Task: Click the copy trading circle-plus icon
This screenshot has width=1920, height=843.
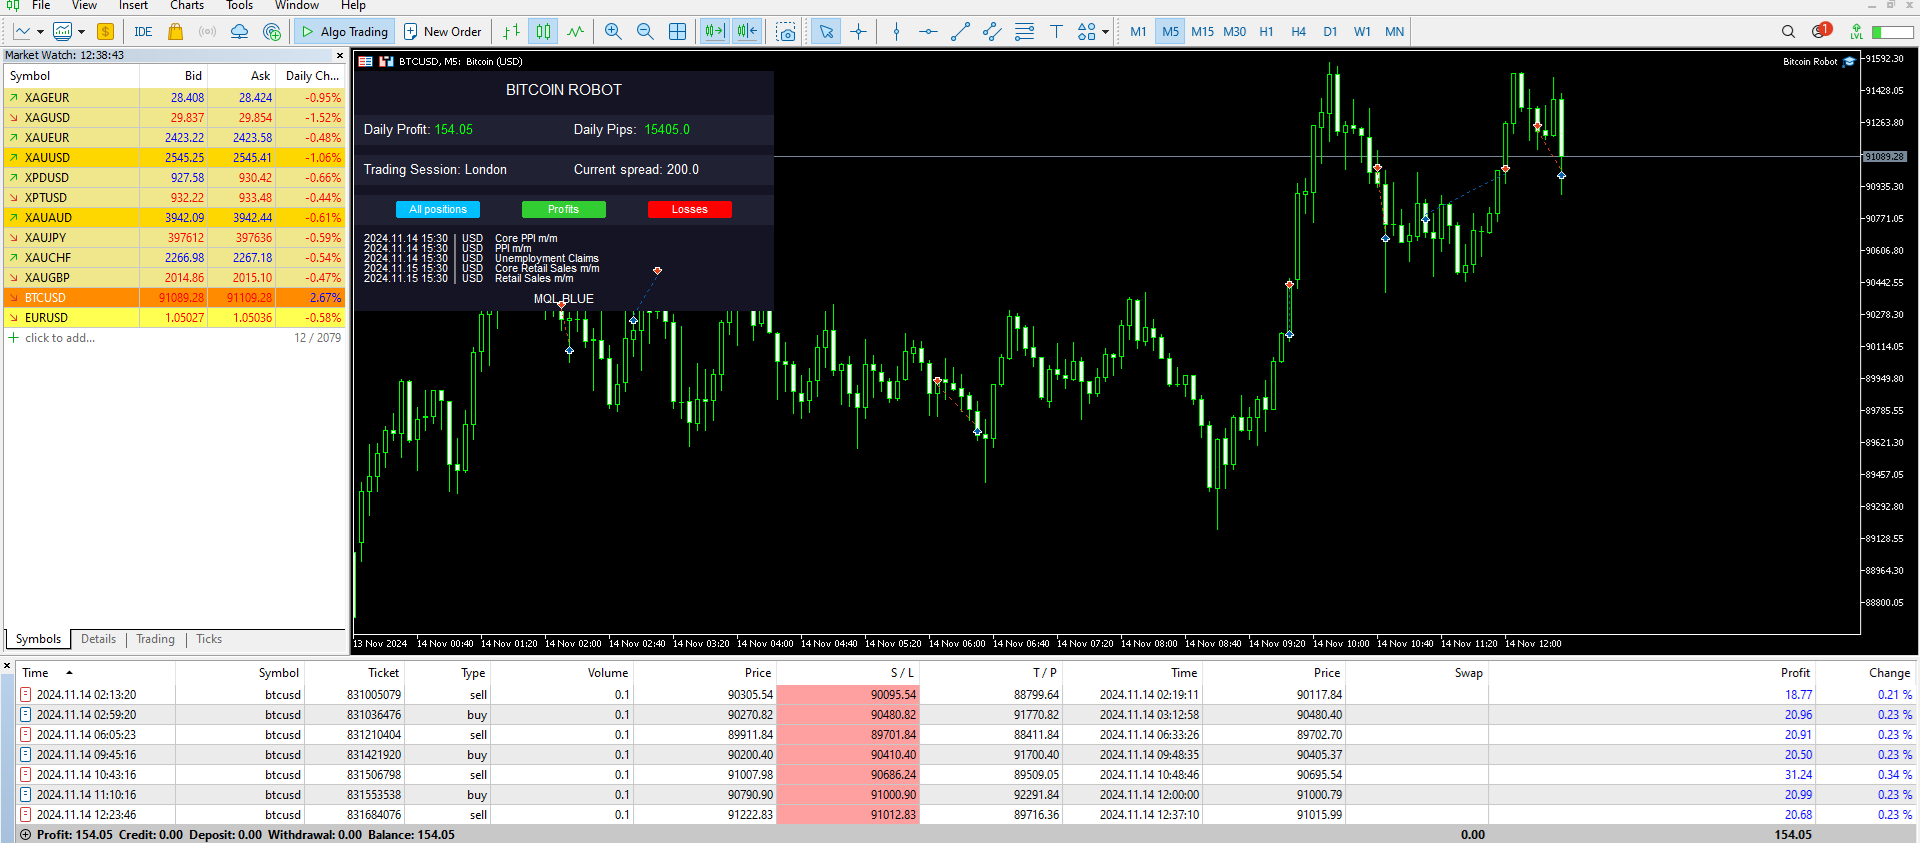Action: [x=271, y=32]
